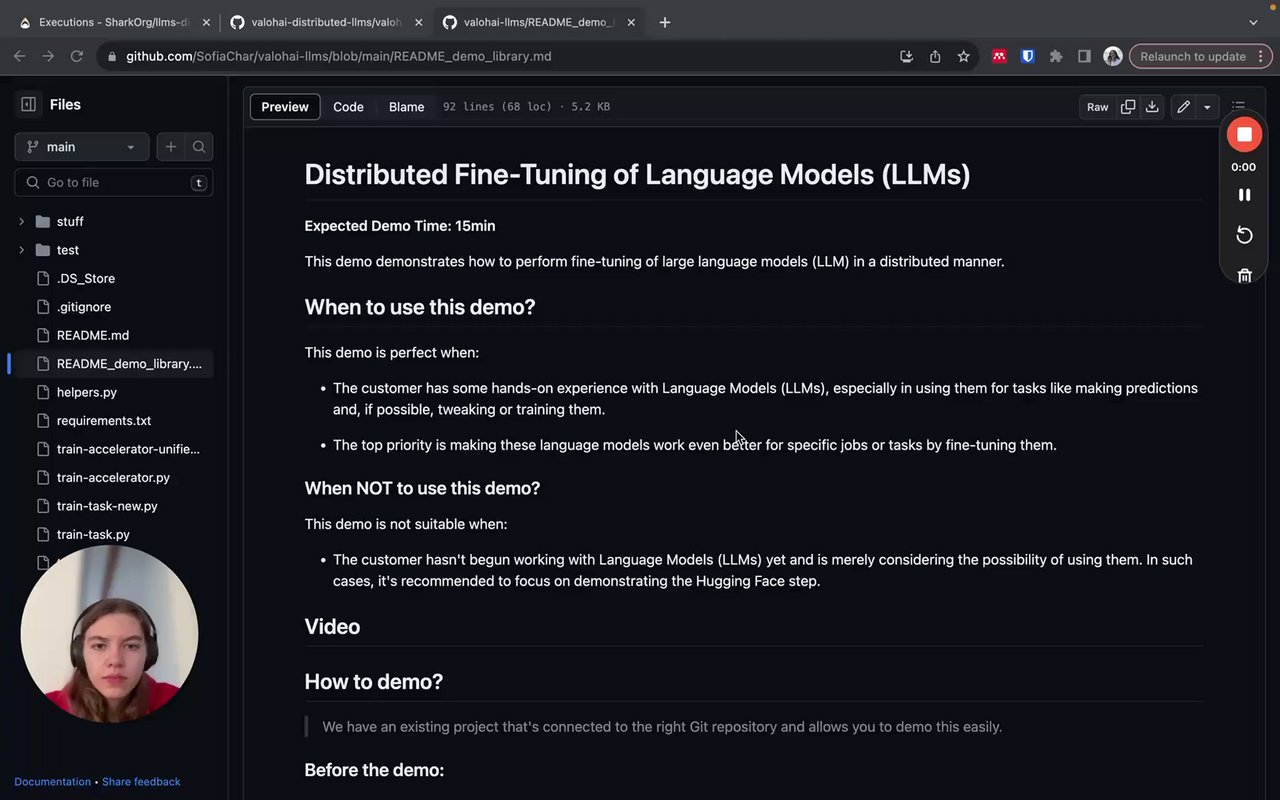Collapse the file tree sidebar icon
1280x800 pixels.
point(28,104)
